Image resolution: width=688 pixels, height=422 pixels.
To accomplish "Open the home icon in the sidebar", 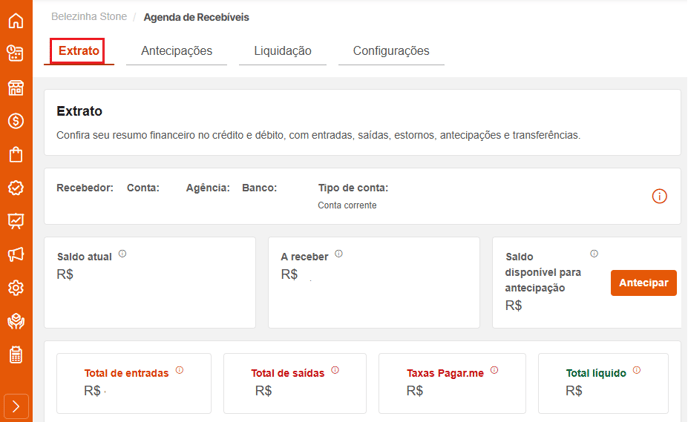I will [x=16, y=21].
